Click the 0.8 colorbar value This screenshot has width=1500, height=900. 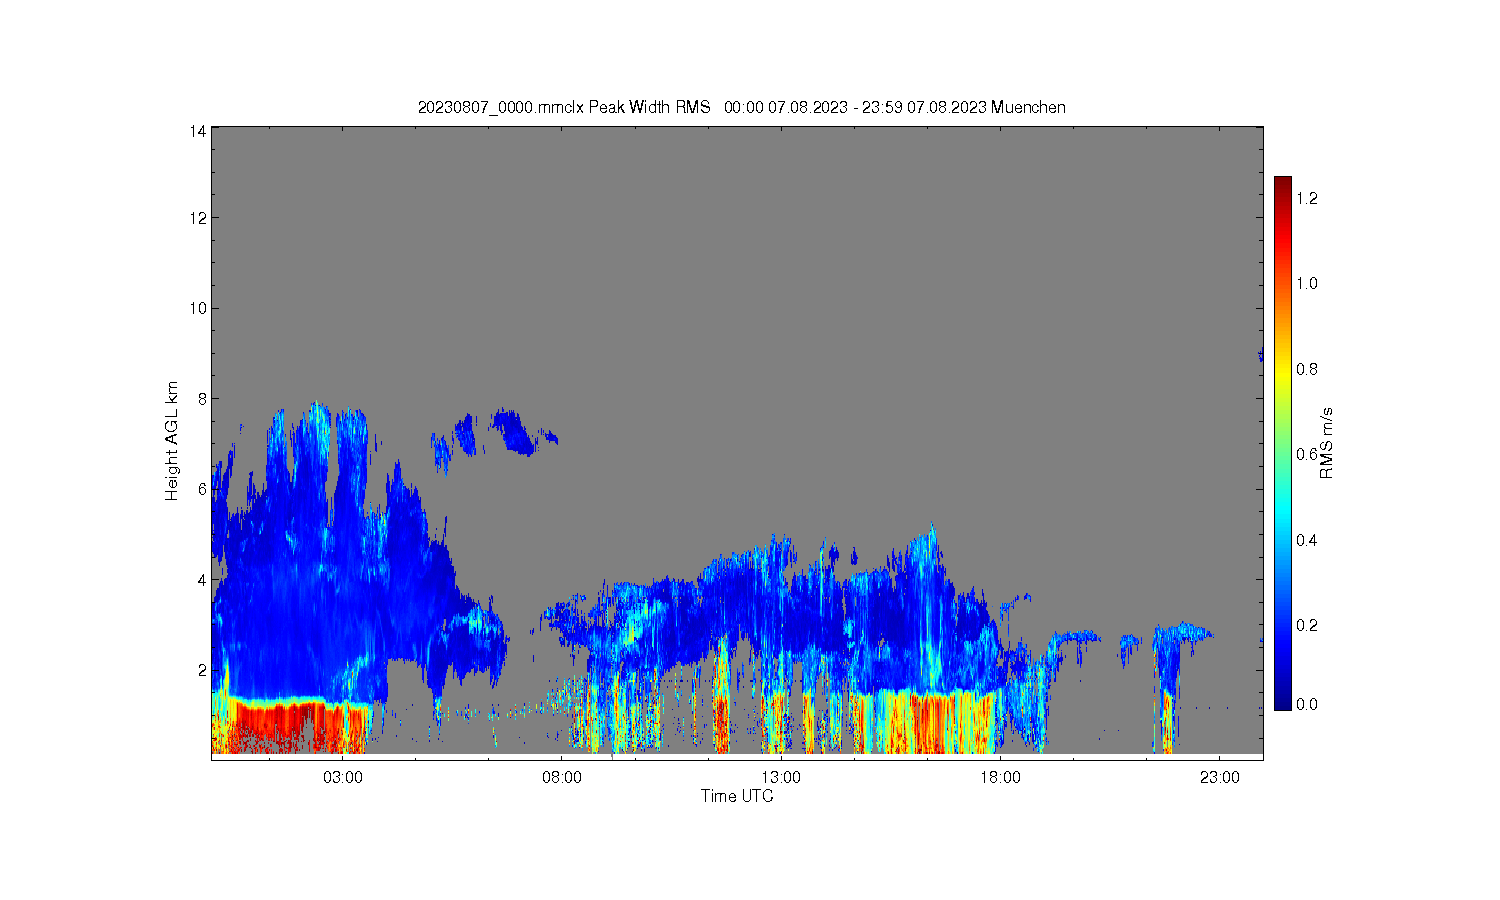(x=1307, y=369)
